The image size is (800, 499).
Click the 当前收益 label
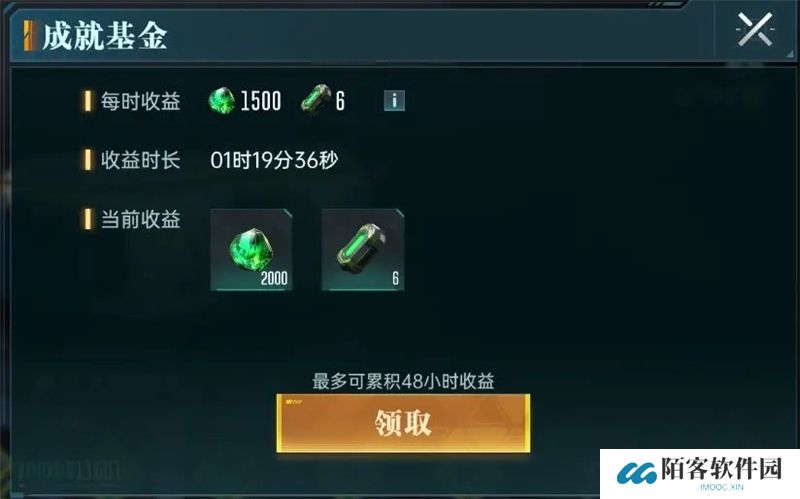tap(140, 219)
